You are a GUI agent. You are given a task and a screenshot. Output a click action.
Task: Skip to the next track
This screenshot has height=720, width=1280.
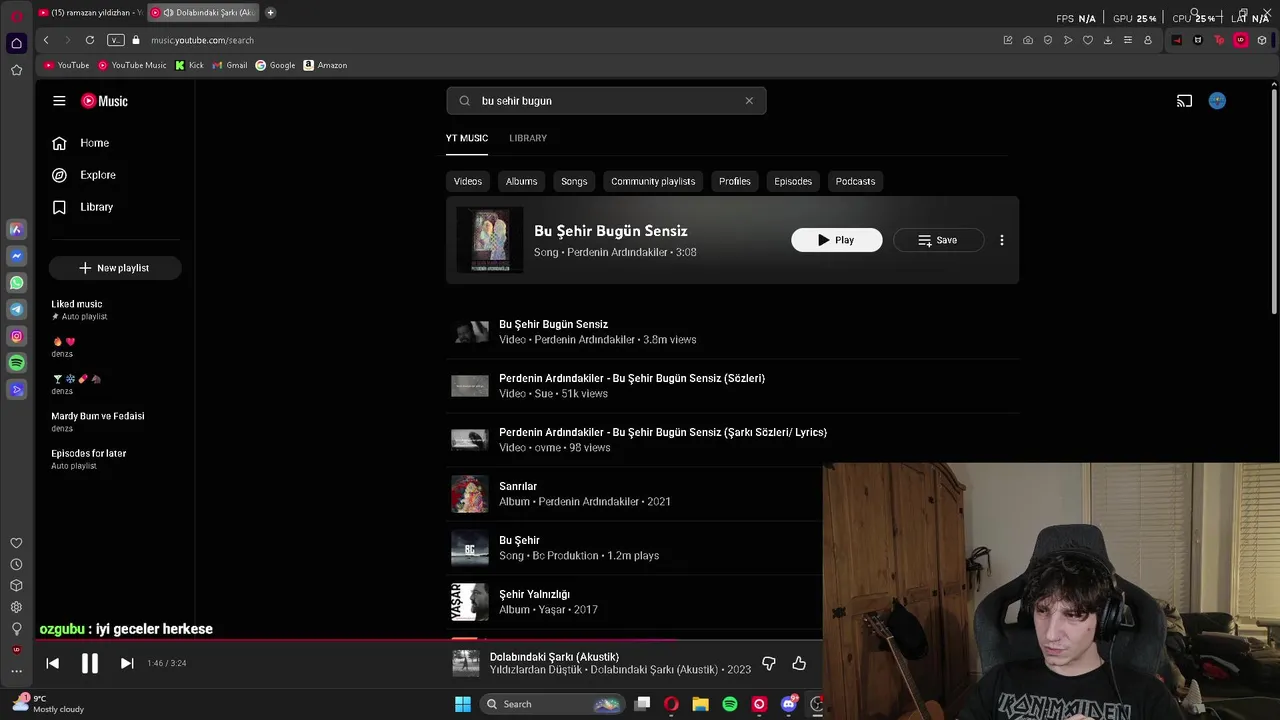click(x=127, y=663)
